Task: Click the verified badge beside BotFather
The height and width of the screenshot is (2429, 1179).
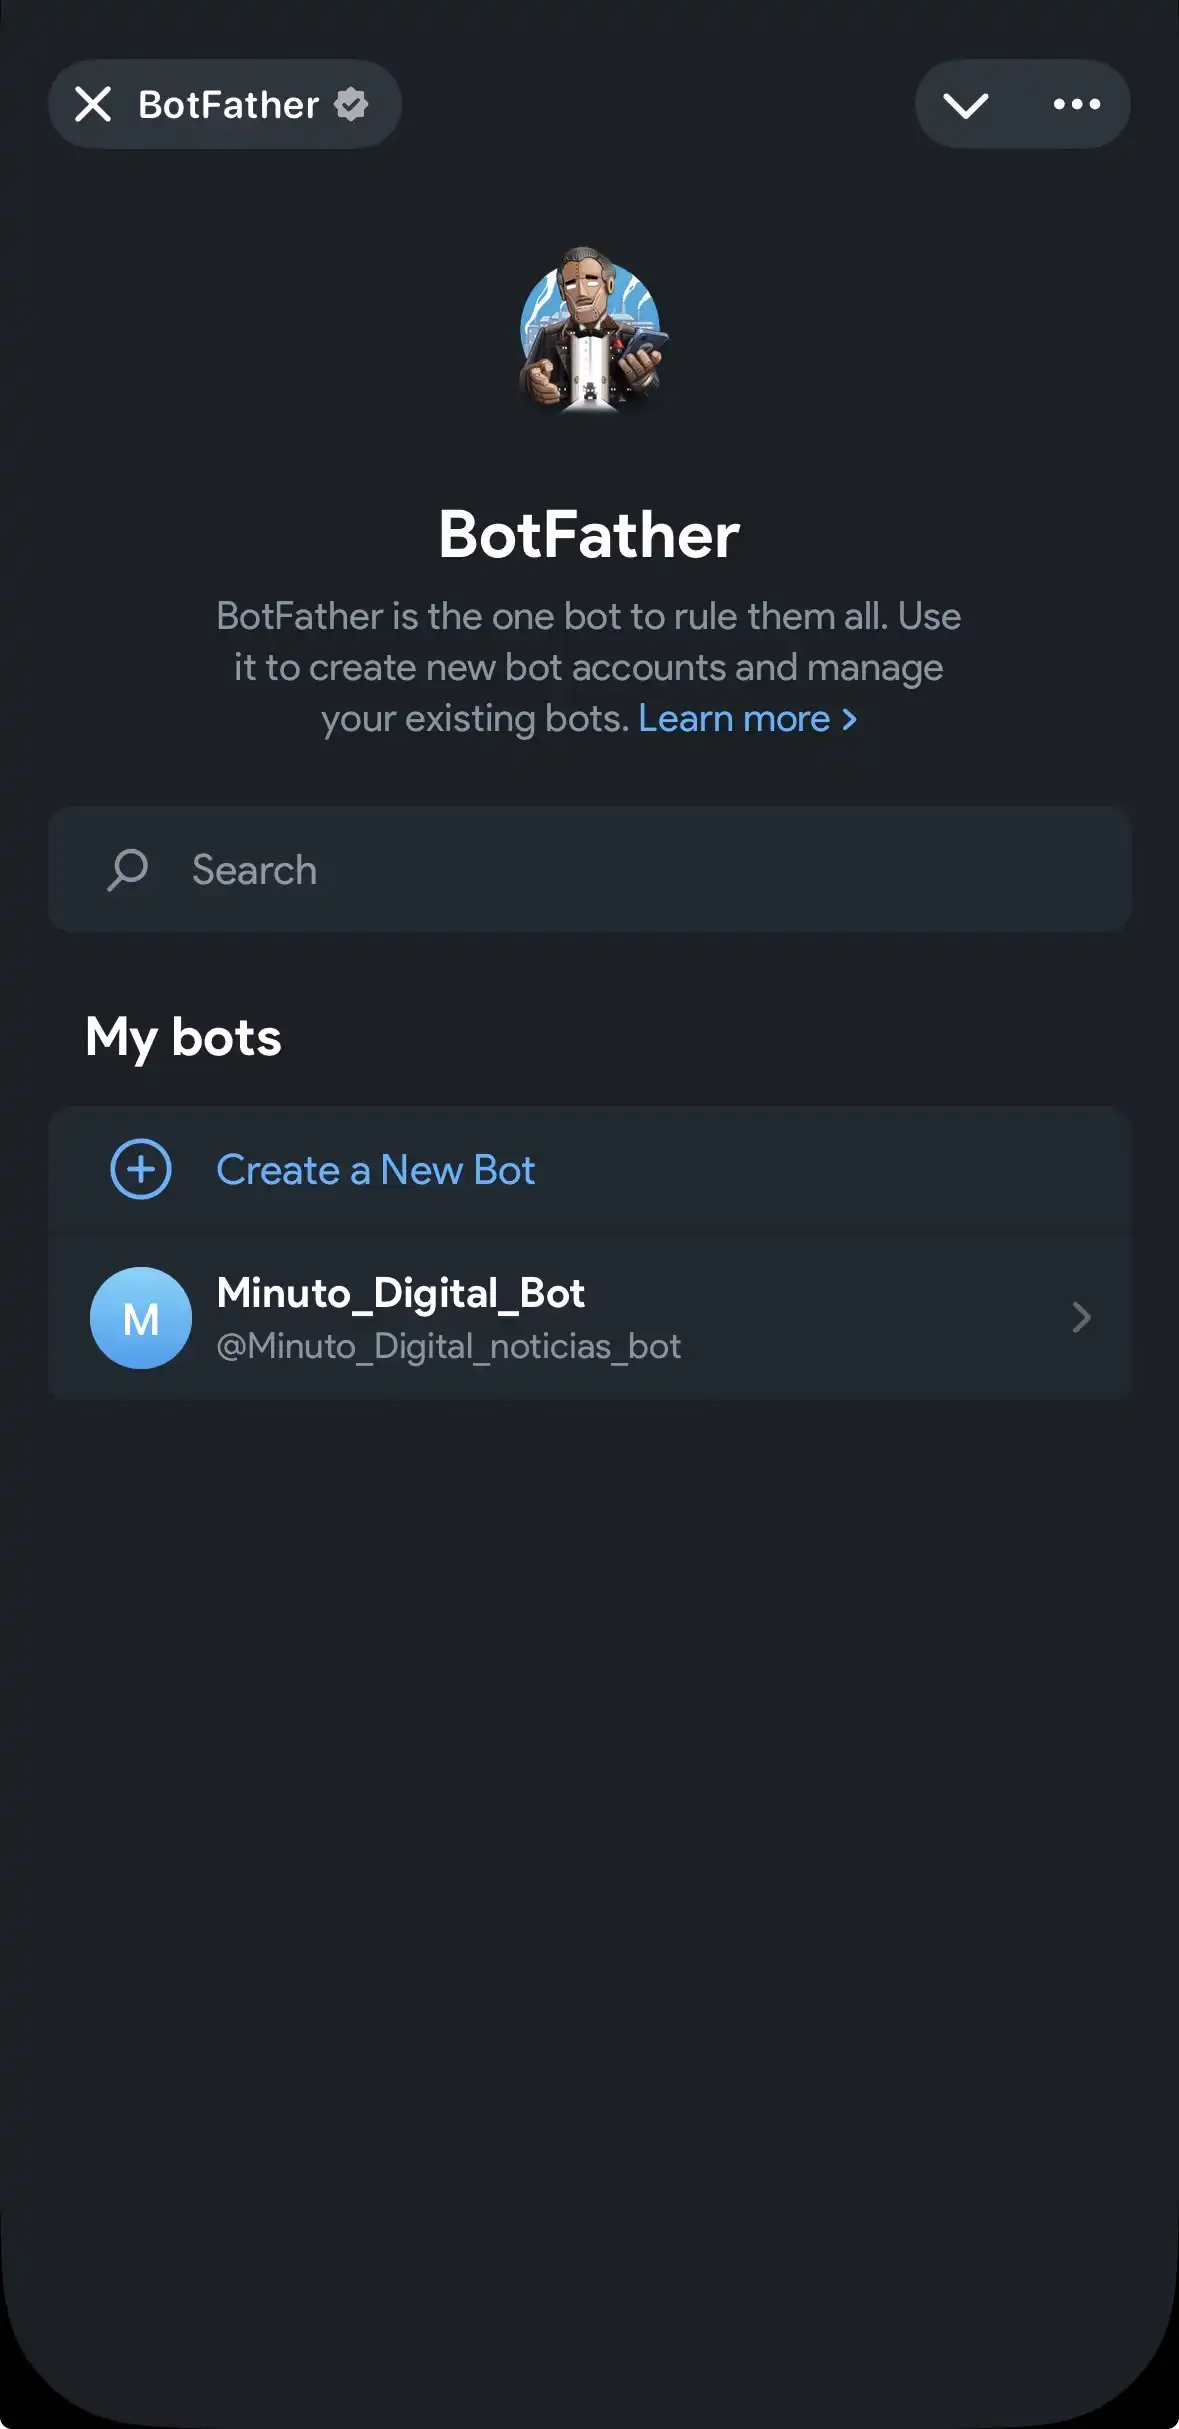Action: (x=351, y=104)
